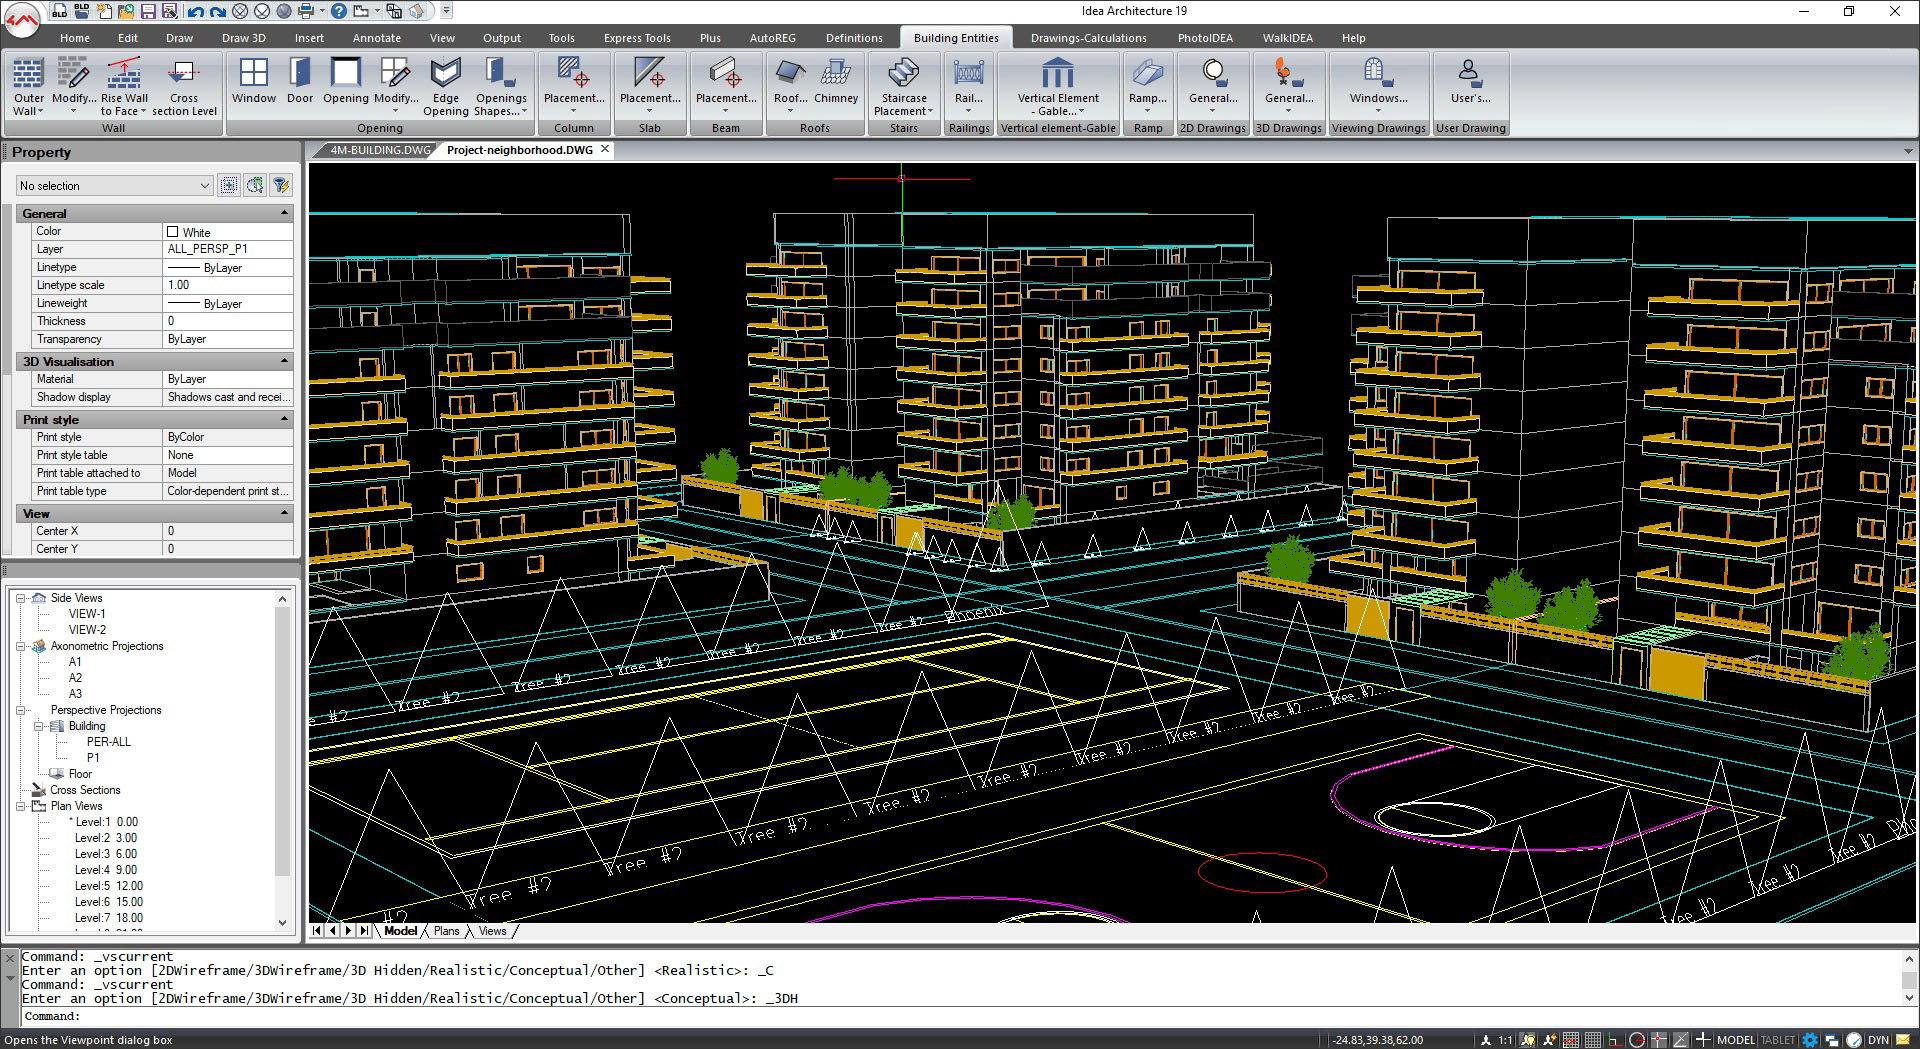Click the purple Save icon
1920x1049 pixels.
148,11
